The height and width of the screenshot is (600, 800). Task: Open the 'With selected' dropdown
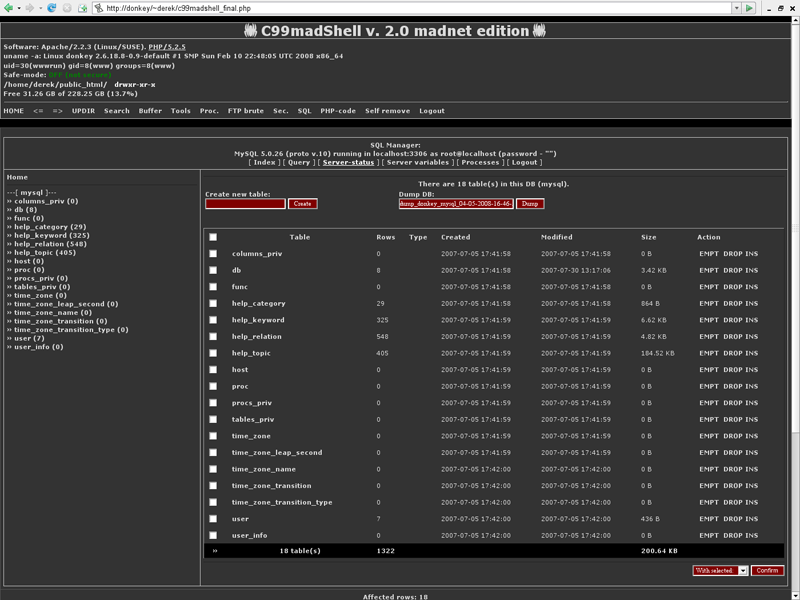click(720, 570)
